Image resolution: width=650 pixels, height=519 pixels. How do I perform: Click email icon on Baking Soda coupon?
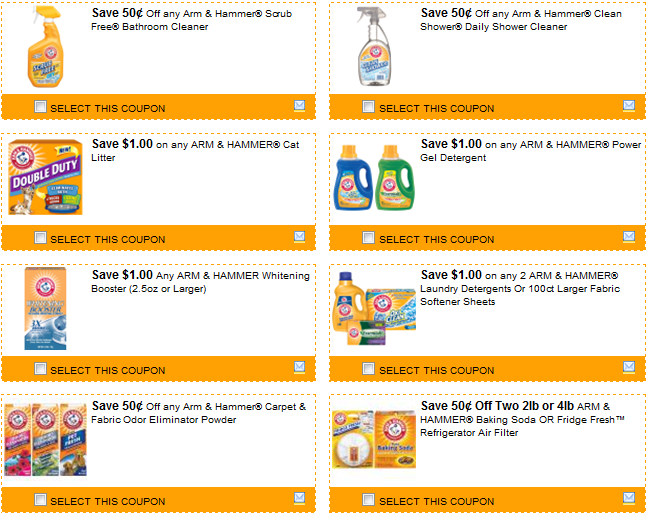coord(628,498)
